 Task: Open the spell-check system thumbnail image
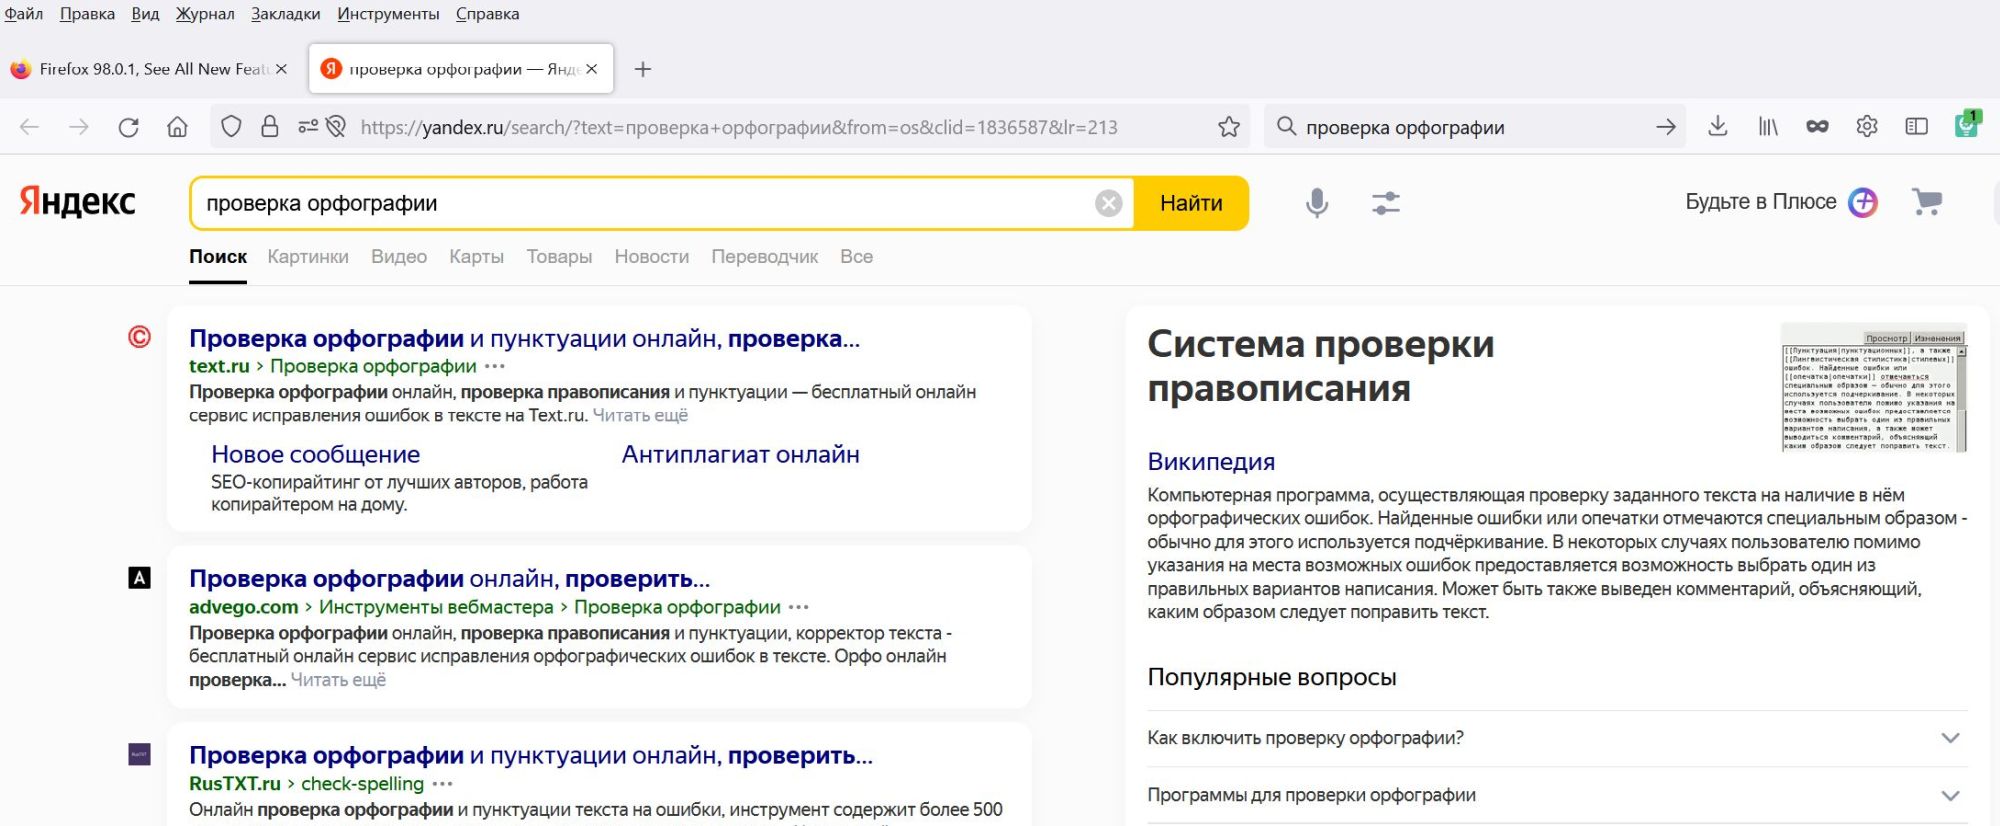point(1874,388)
